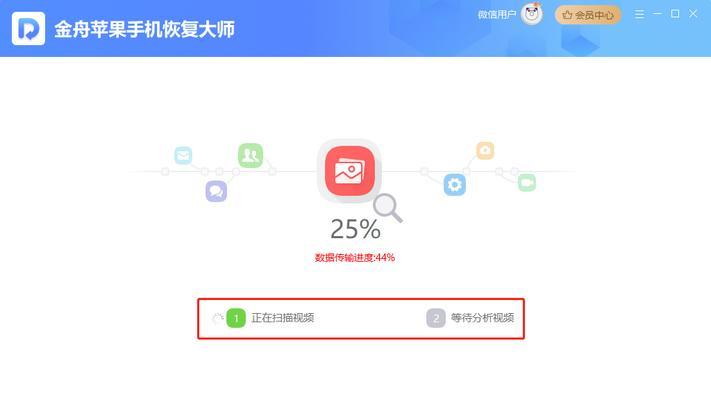The height and width of the screenshot is (400, 711).
Task: Click the green video camera icon
Action: click(527, 182)
